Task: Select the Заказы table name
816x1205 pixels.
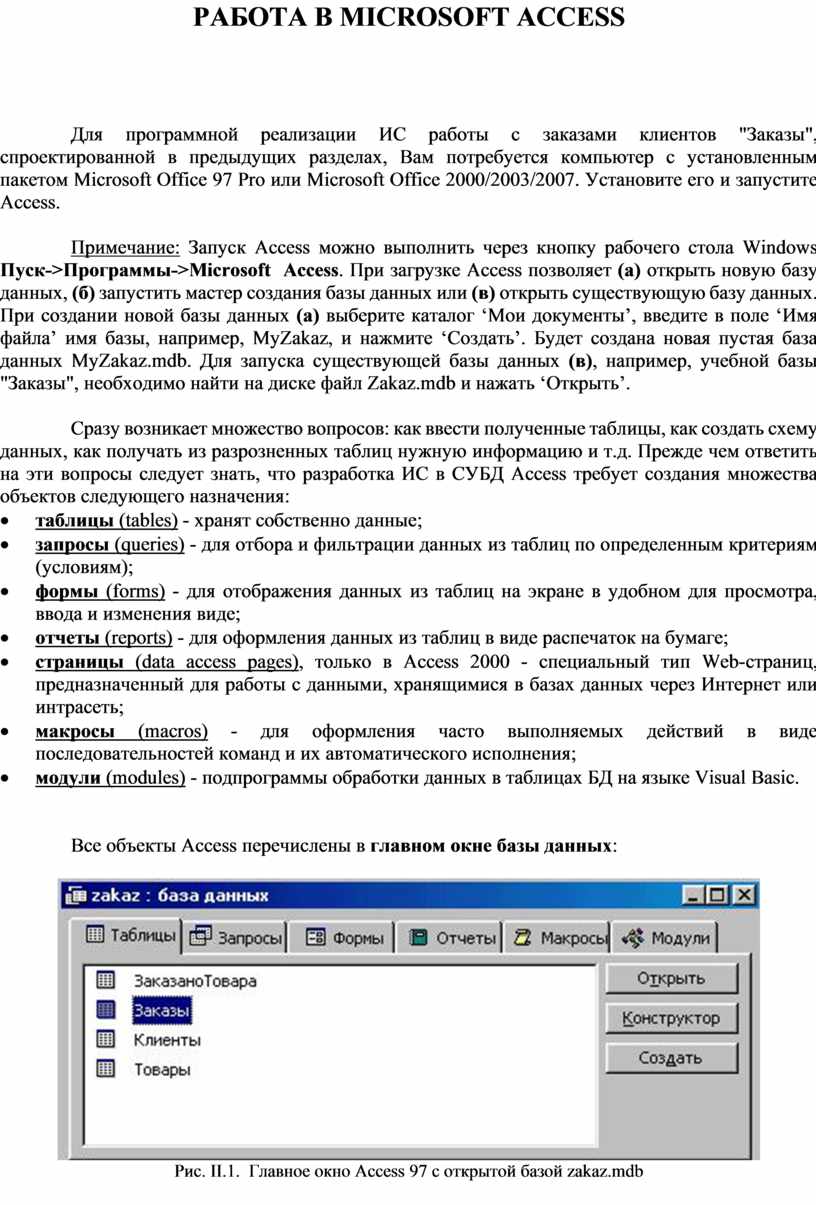Action: coord(161,1011)
